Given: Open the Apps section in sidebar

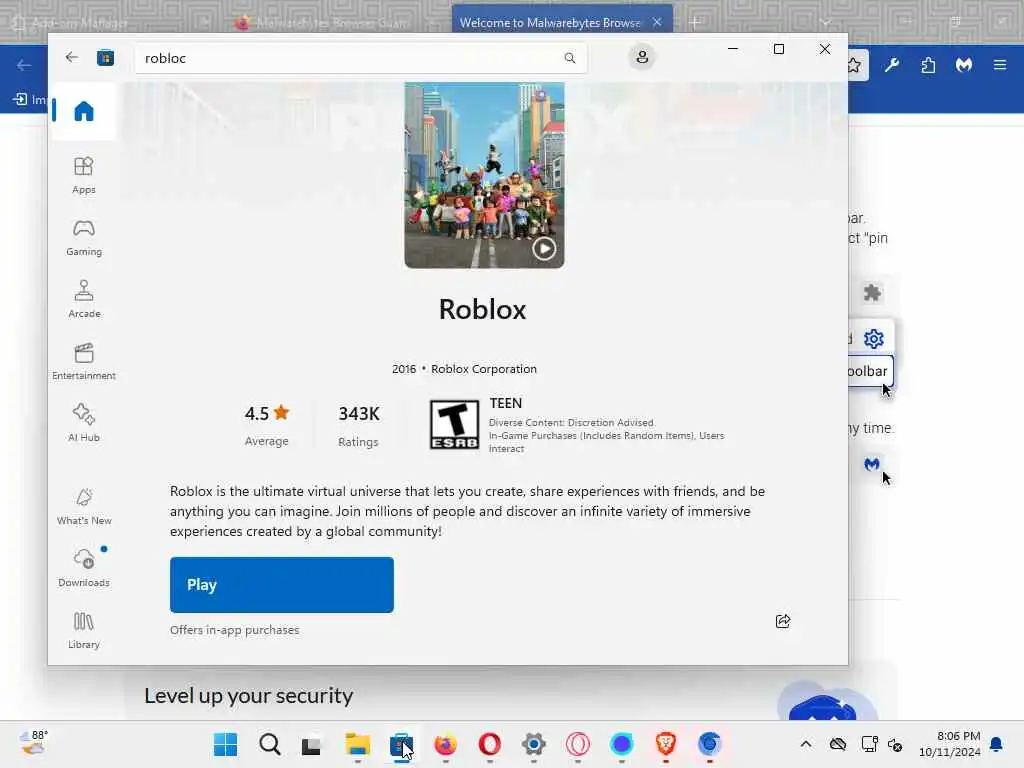Looking at the screenshot, I should tap(84, 175).
